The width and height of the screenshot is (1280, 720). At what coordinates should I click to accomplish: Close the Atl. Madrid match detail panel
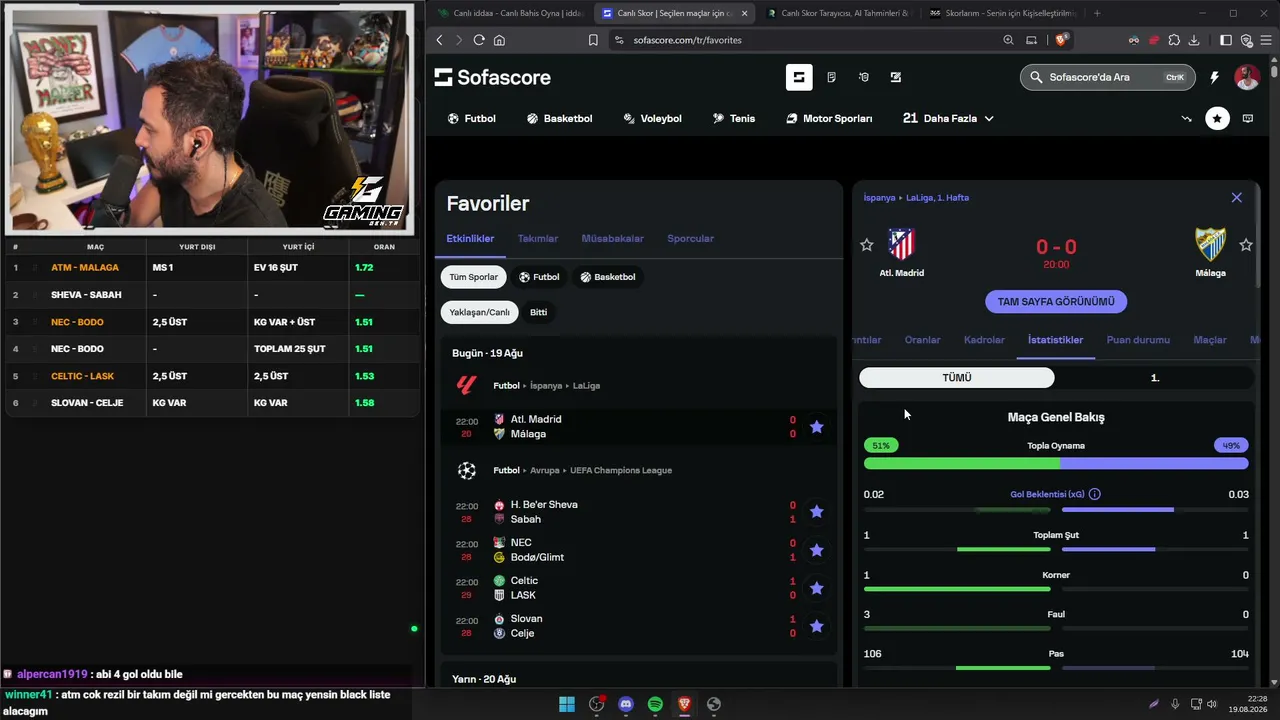tap(1237, 198)
